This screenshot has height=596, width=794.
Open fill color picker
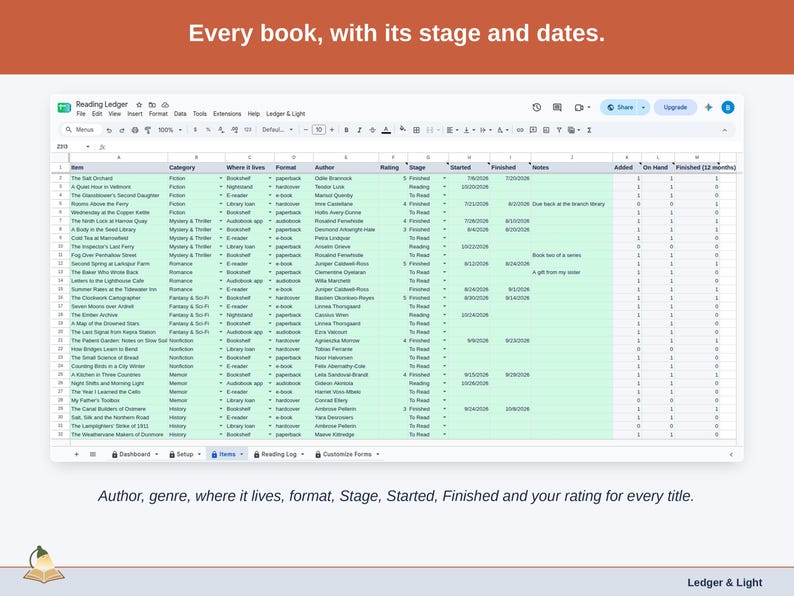click(x=403, y=130)
